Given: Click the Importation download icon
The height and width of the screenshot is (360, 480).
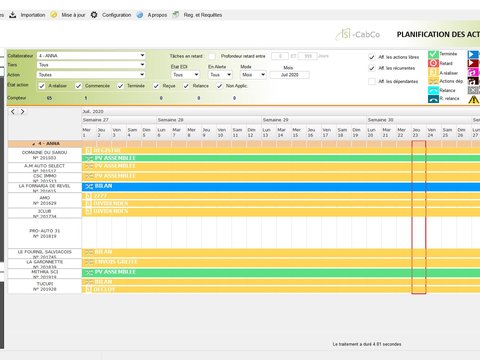Looking at the screenshot, I should coord(13,15).
